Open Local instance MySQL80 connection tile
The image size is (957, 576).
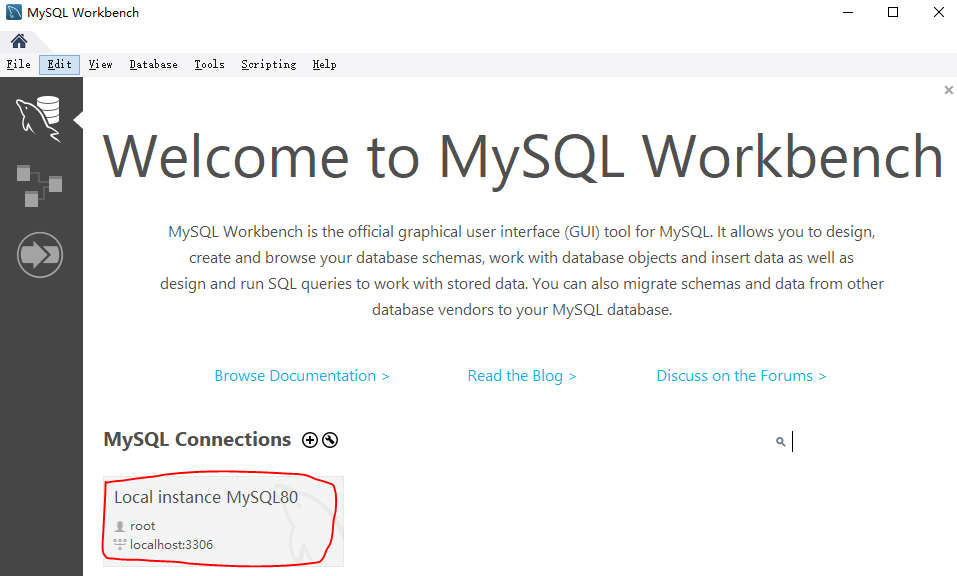(x=223, y=521)
